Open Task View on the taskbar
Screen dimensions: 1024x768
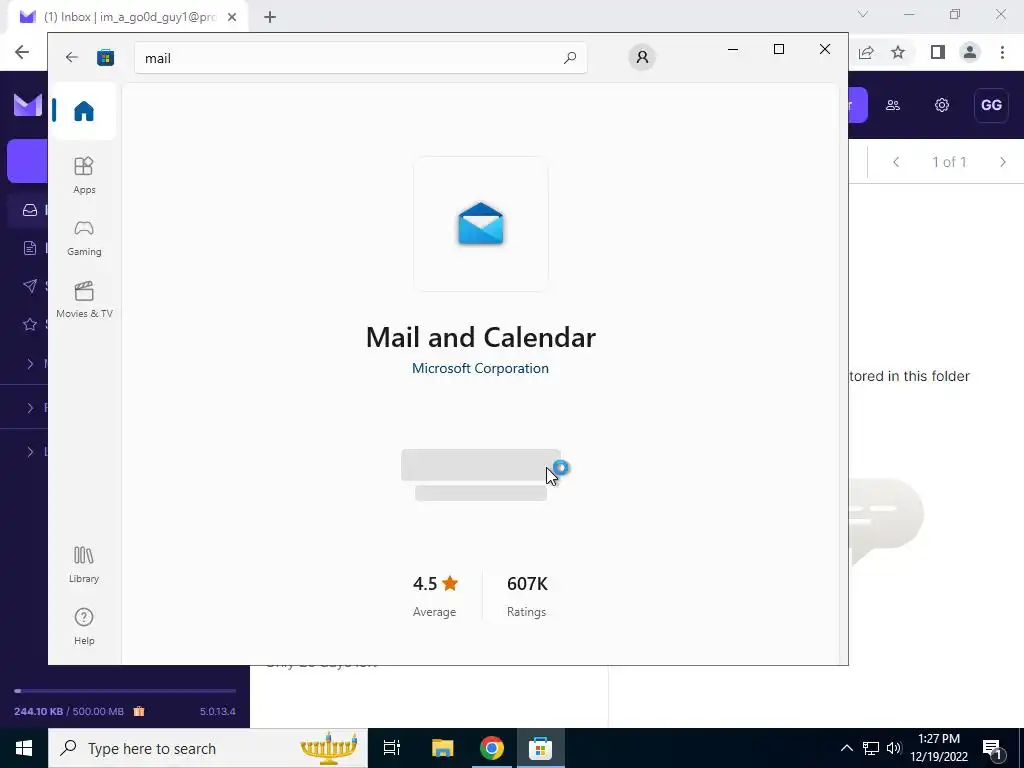[392, 748]
